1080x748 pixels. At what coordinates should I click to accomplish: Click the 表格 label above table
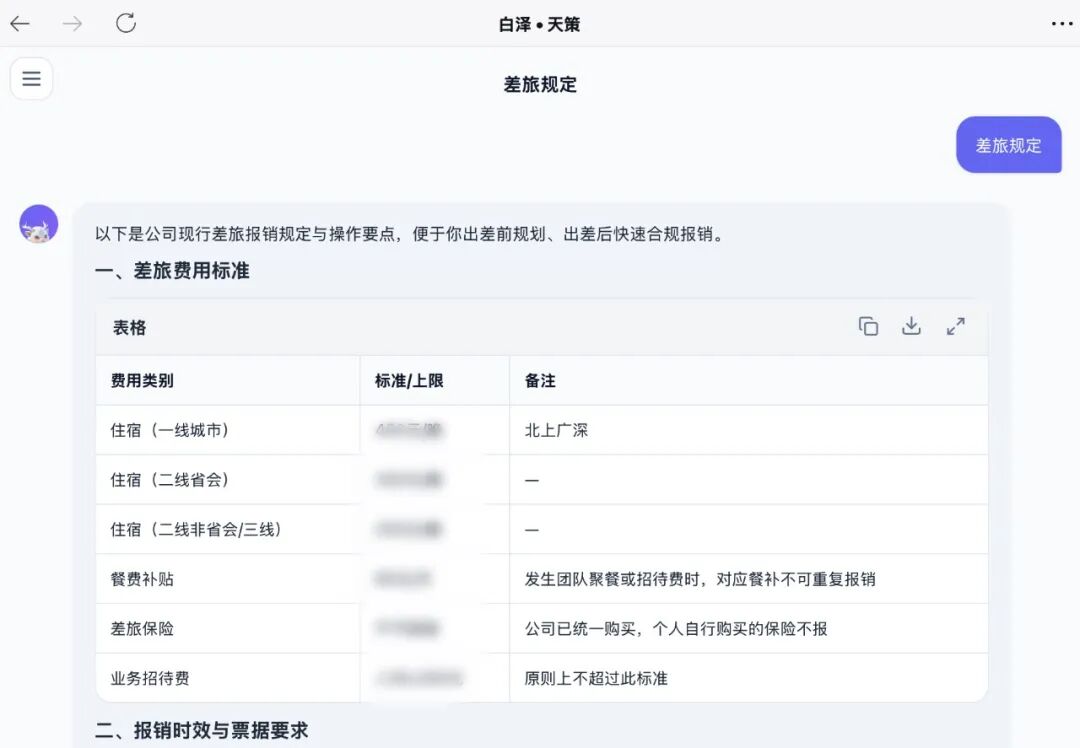(129, 327)
